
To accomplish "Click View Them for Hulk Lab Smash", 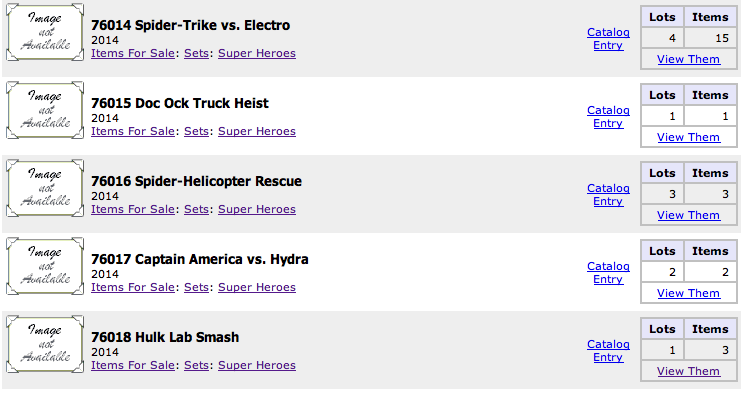I will 688,371.
